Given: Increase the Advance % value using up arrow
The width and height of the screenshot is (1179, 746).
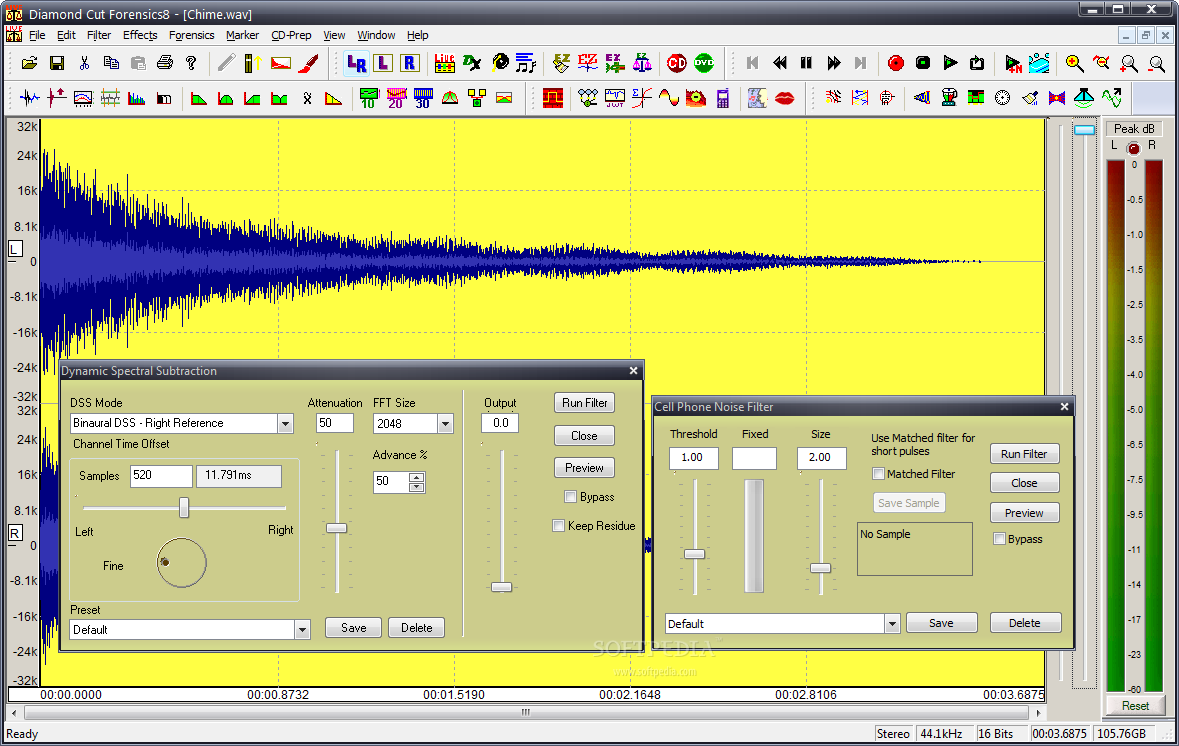Looking at the screenshot, I should [x=417, y=478].
